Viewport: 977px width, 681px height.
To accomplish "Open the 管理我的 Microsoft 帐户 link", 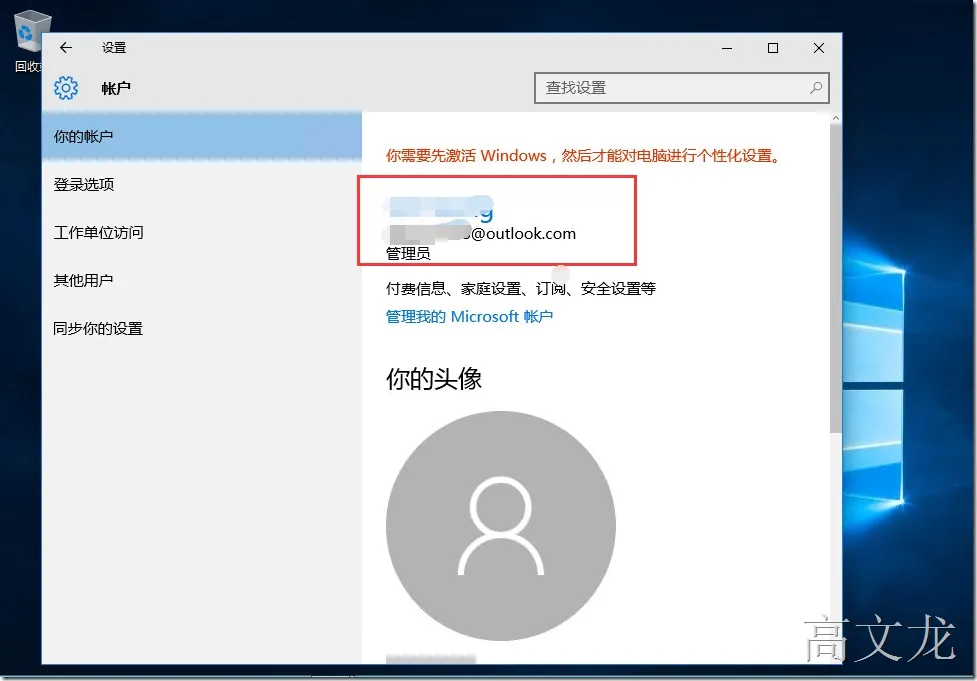I will click(469, 317).
